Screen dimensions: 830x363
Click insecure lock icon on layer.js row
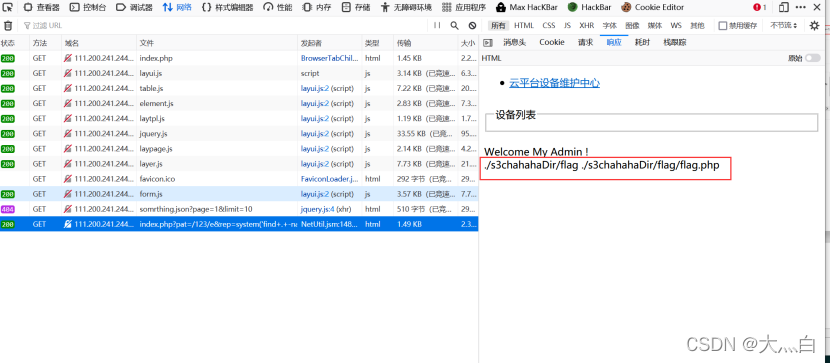pyautogui.click(x=68, y=164)
